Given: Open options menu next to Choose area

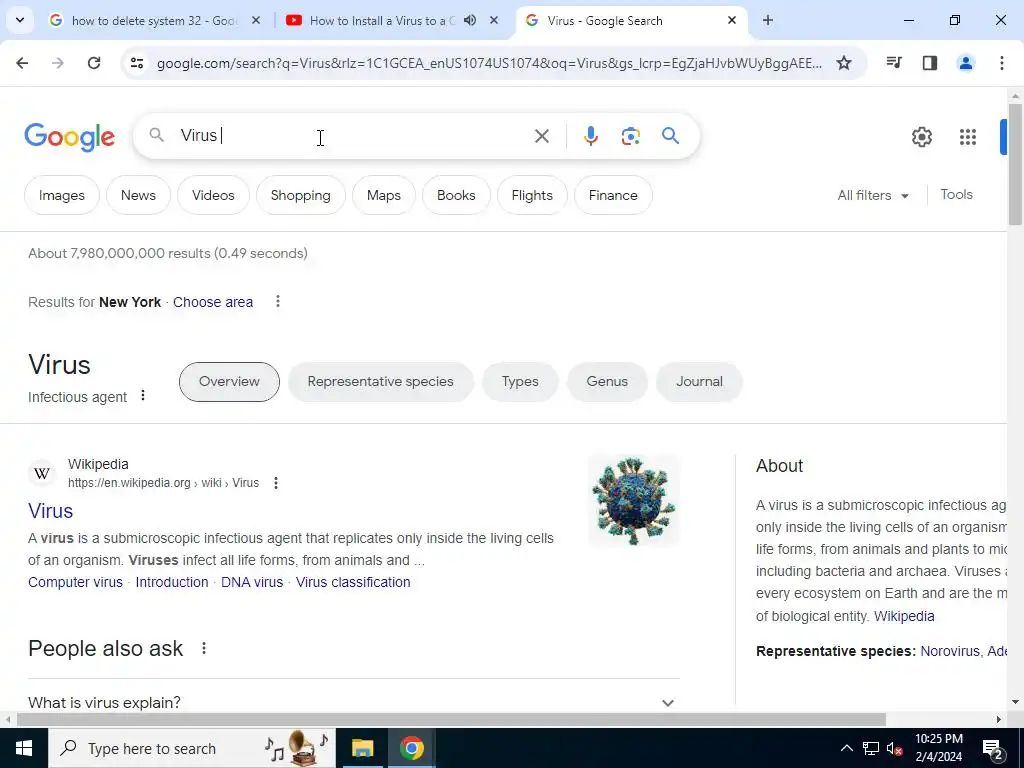Looking at the screenshot, I should click(x=278, y=301).
